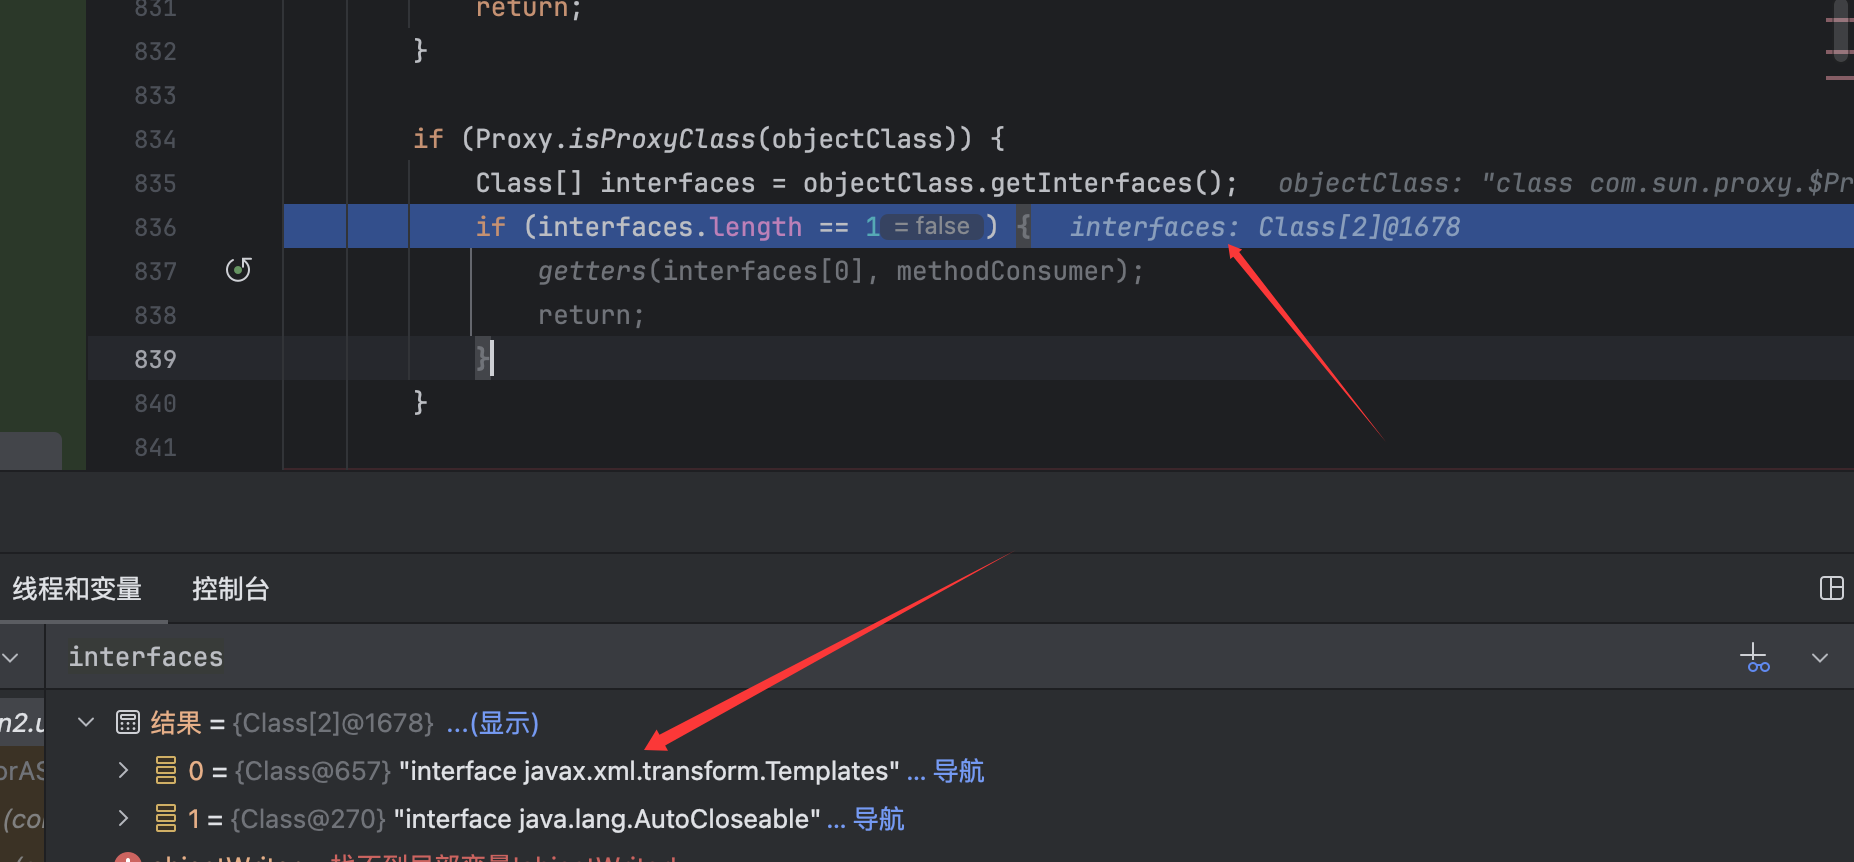Switch to the 线程和变量 tab
This screenshot has height=862, width=1854.
[77, 589]
